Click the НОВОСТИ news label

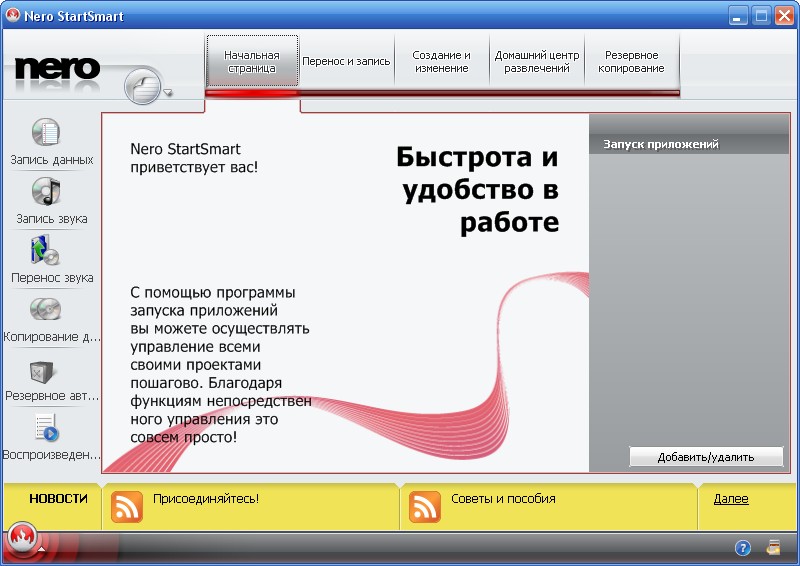pos(58,499)
